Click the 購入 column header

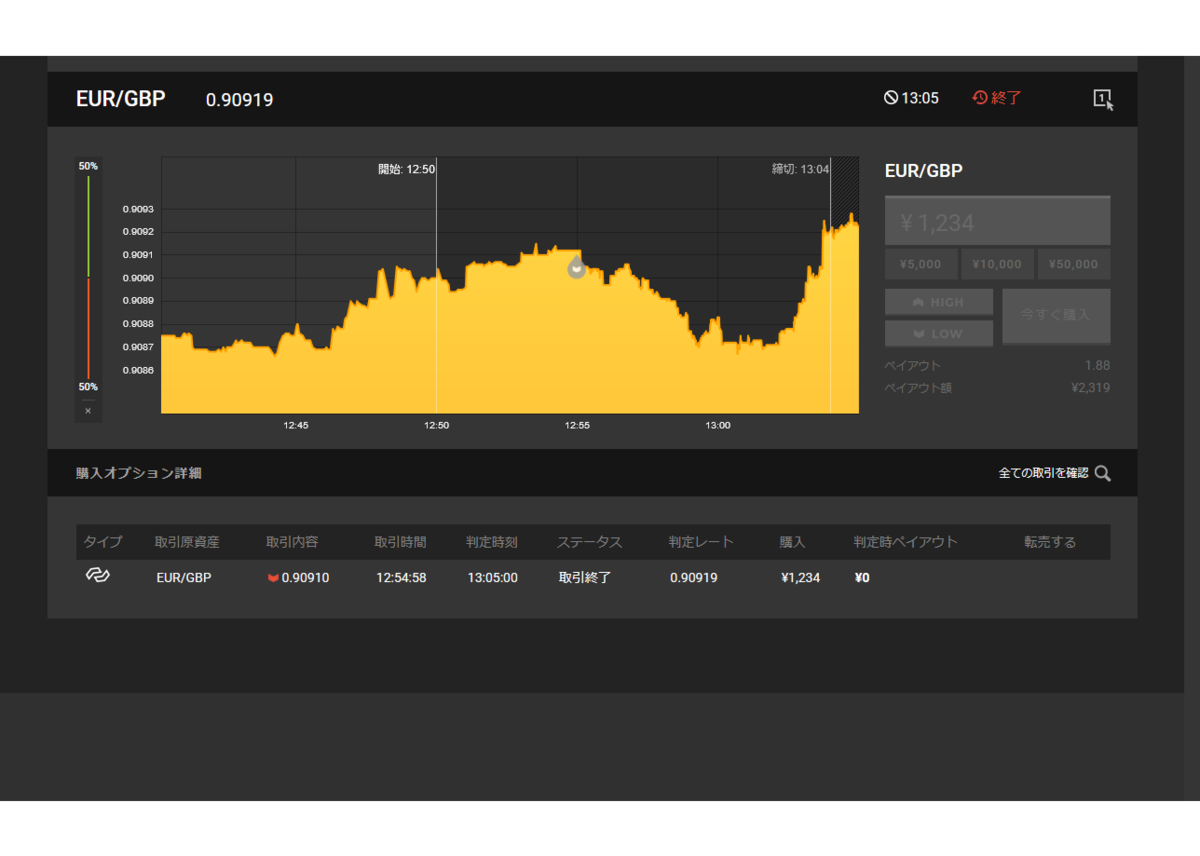pyautogui.click(x=793, y=542)
